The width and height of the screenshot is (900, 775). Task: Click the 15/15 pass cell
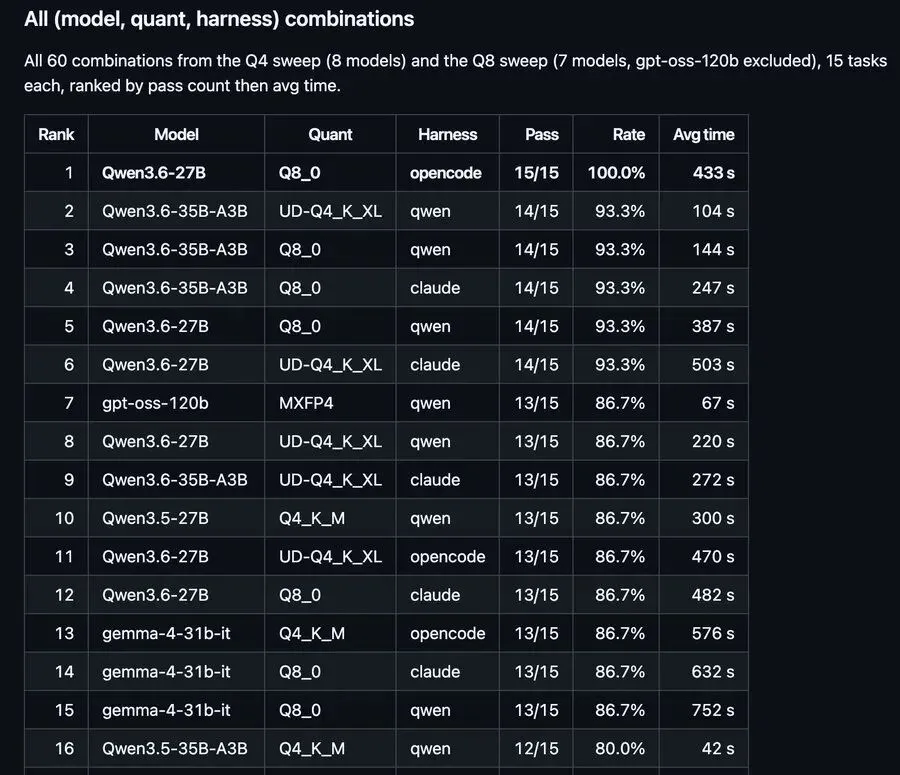536,173
